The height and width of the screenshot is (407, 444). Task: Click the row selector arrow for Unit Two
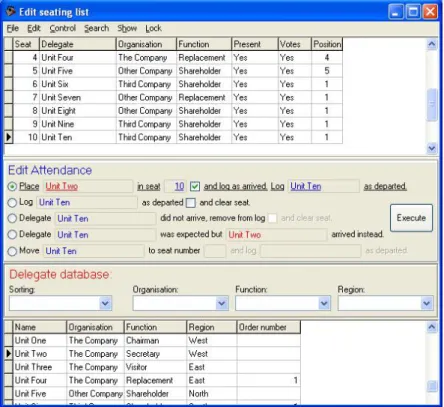pos(8,354)
